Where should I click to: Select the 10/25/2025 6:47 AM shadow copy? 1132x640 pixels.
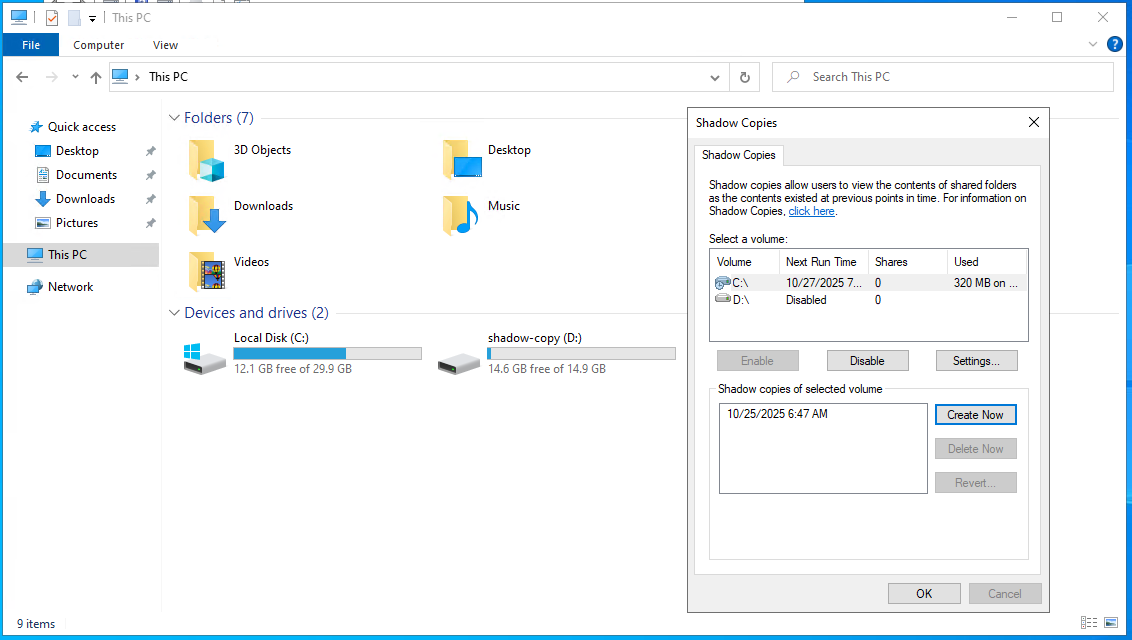(778, 414)
